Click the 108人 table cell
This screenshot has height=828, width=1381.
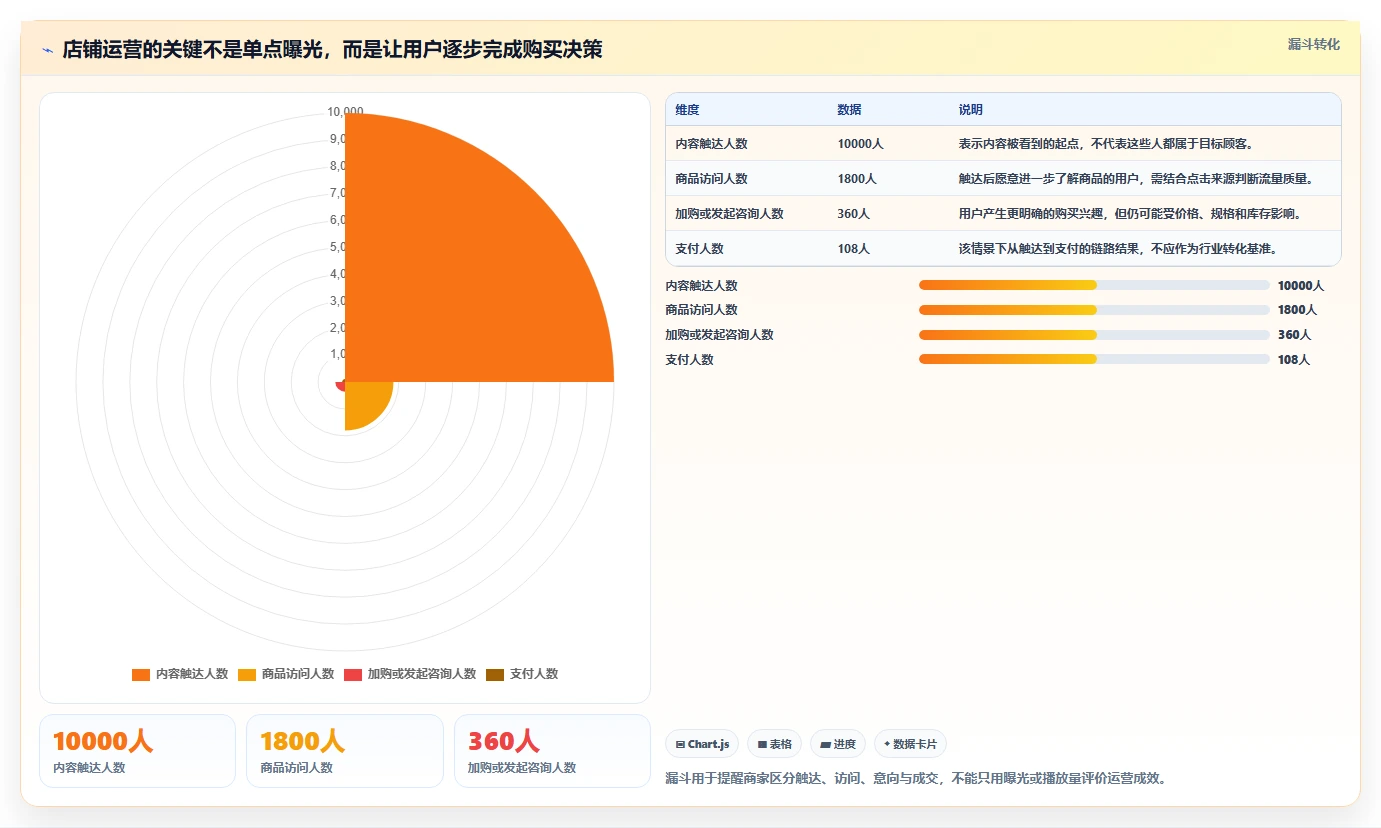(853, 249)
